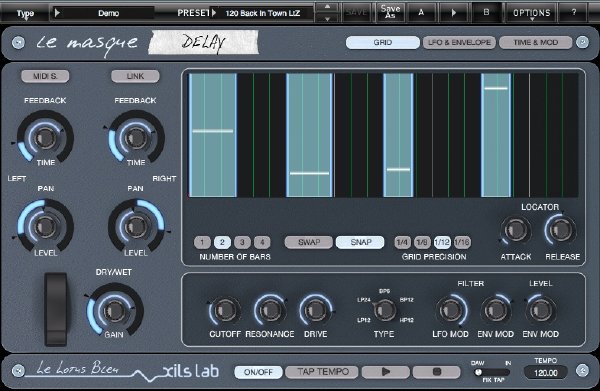Click the TAP TEMPO button
Viewport: 600px width, 391px height.
point(322,372)
